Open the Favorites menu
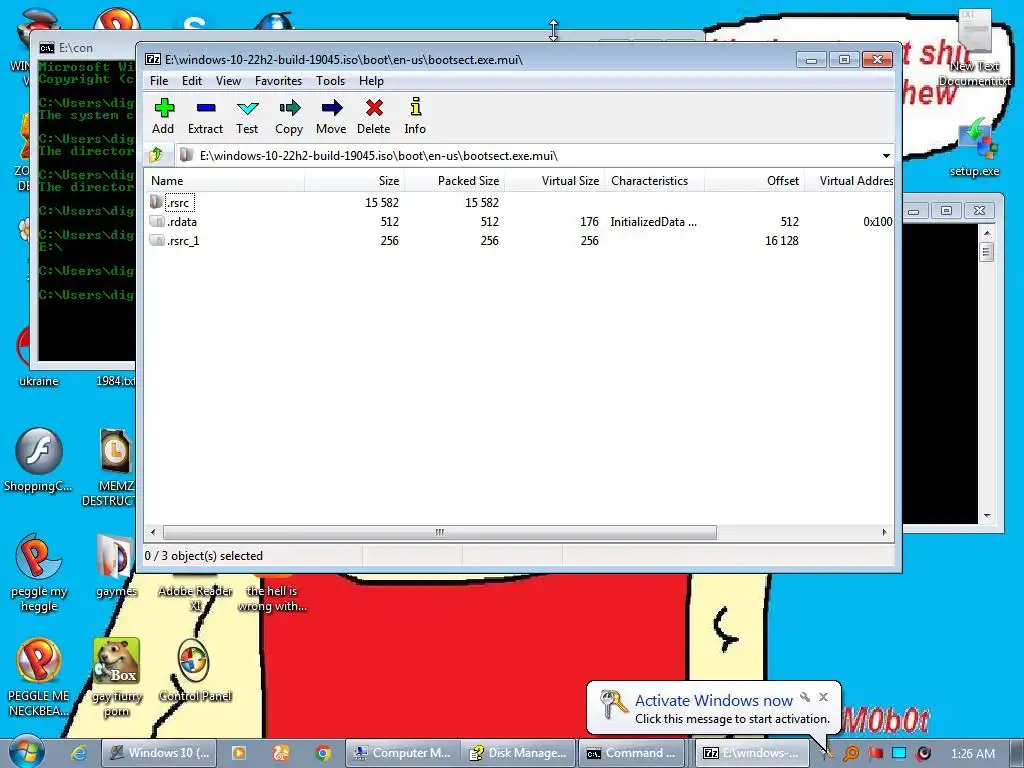The width and height of the screenshot is (1024, 768). 278,81
